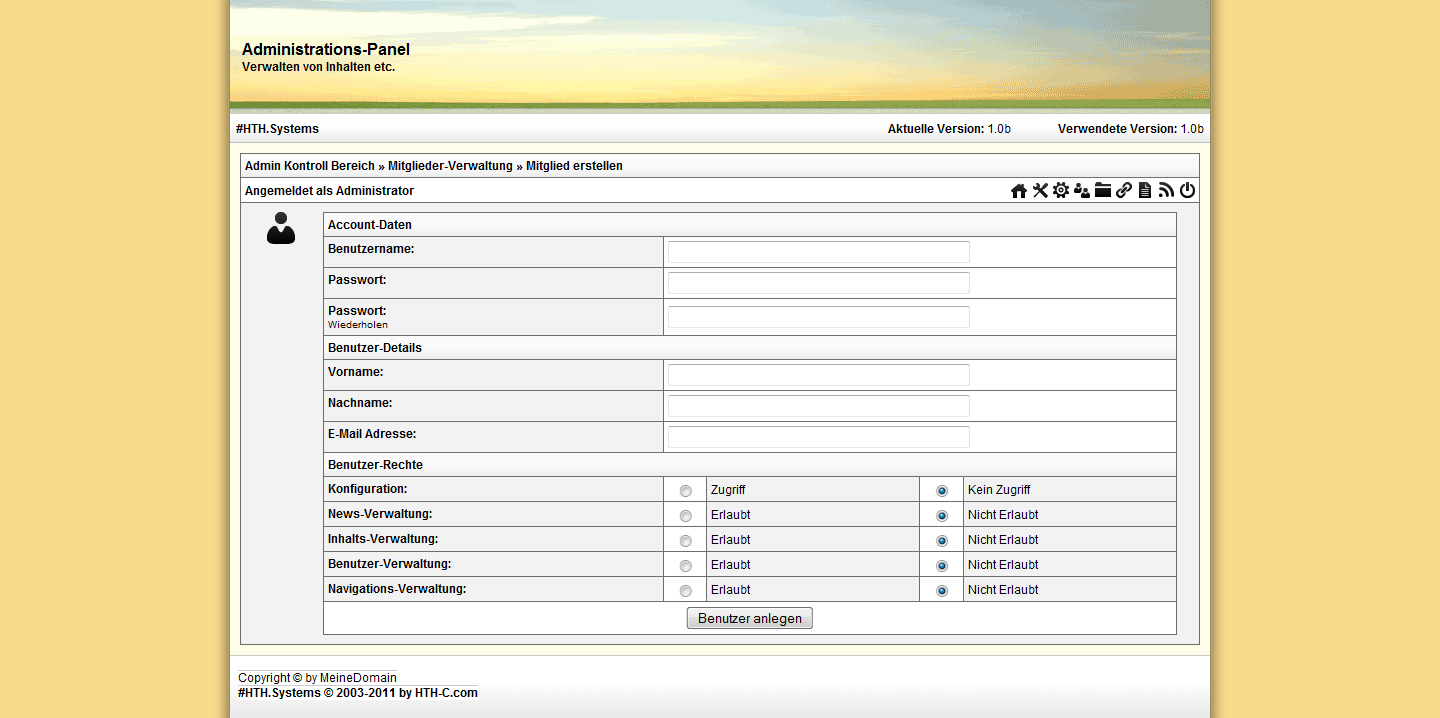Image resolution: width=1440 pixels, height=718 pixels.
Task: Click the Administrations-Panel heading
Action: [326, 49]
